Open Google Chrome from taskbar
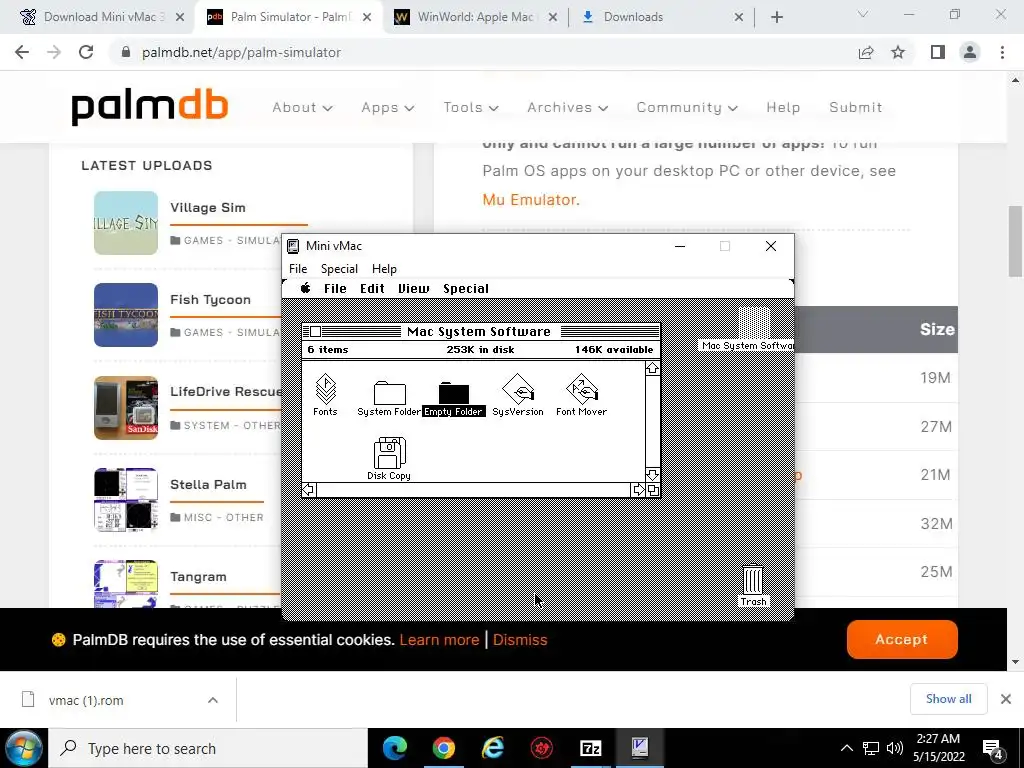 pyautogui.click(x=443, y=748)
